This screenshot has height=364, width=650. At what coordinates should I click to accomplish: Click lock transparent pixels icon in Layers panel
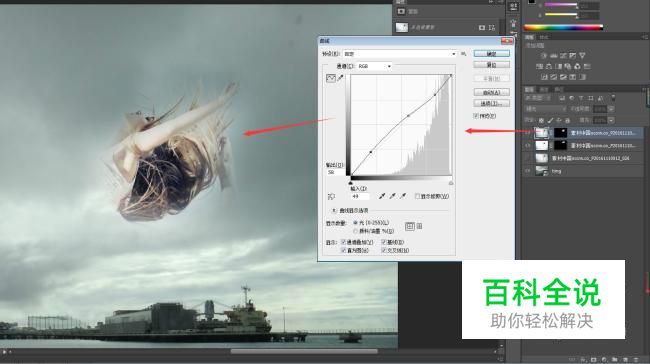[x=541, y=120]
